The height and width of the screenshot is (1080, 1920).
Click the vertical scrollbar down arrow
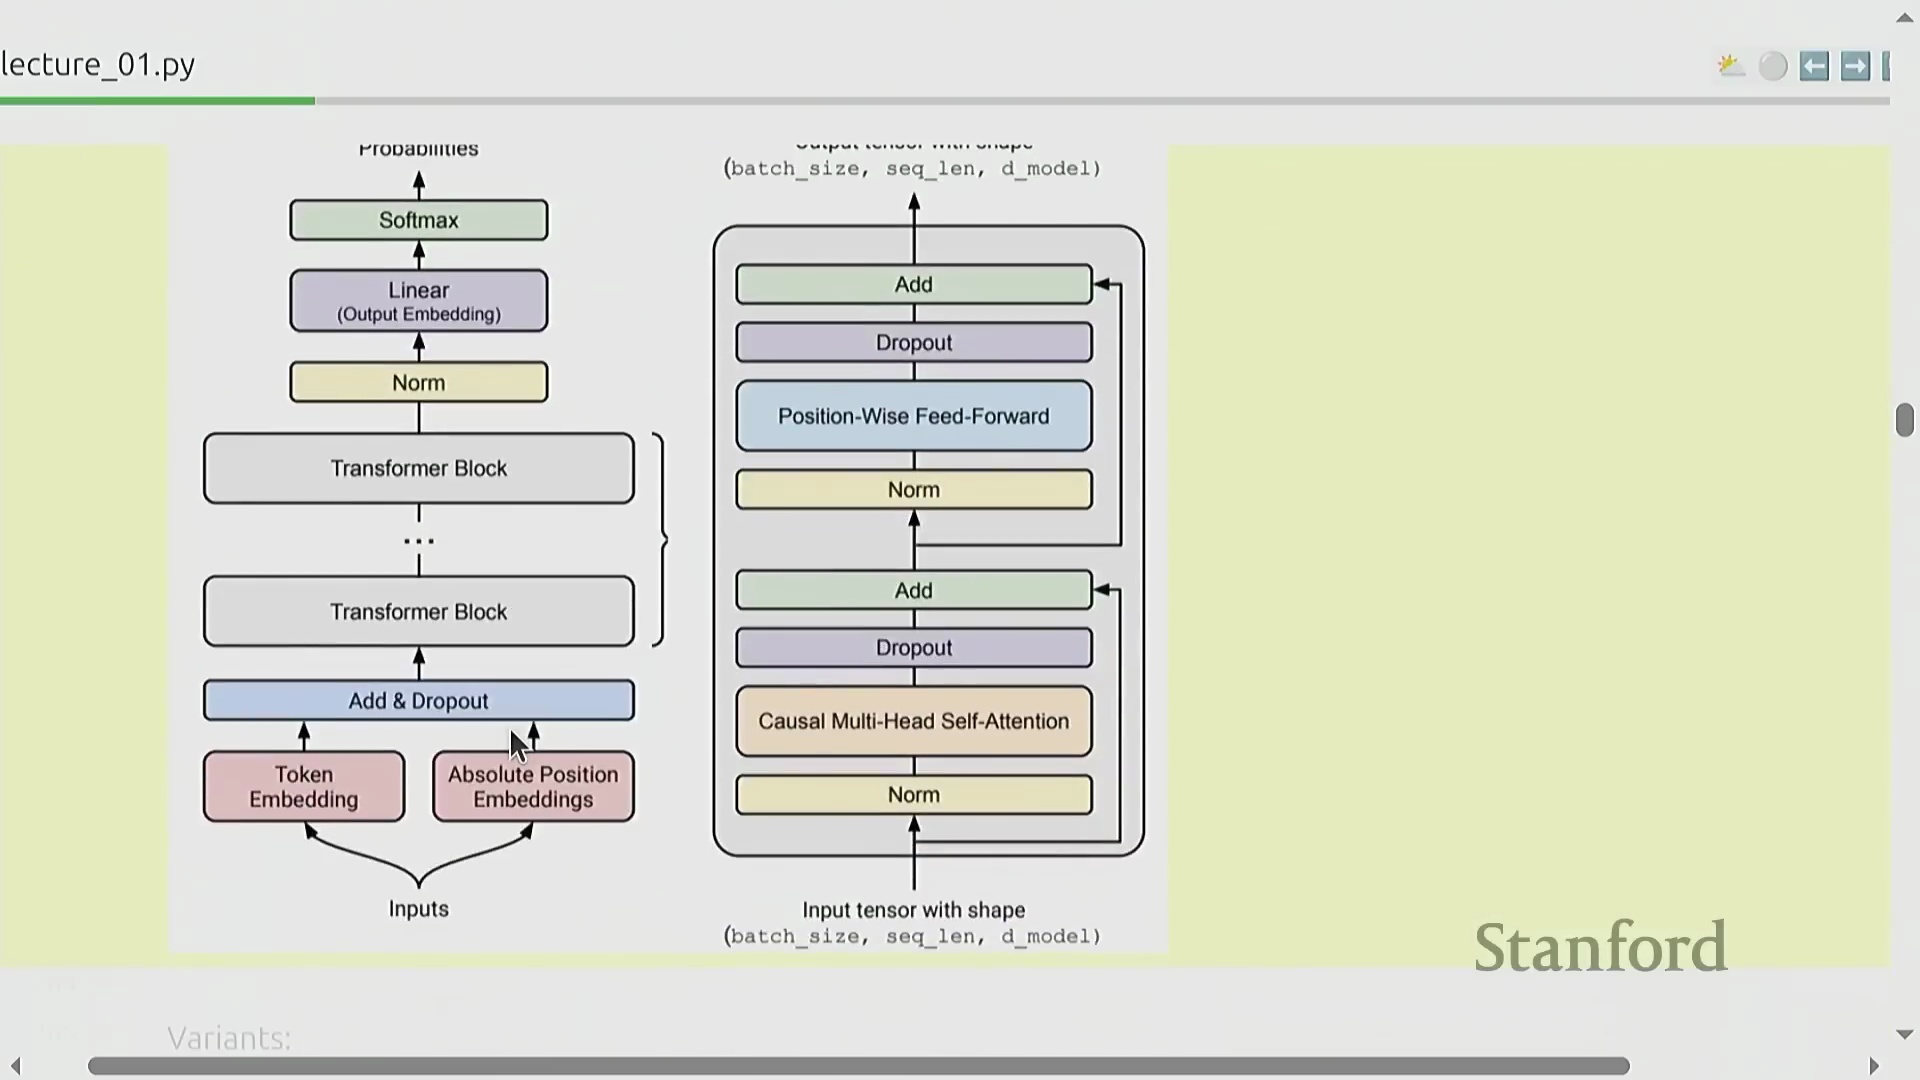click(1904, 1034)
